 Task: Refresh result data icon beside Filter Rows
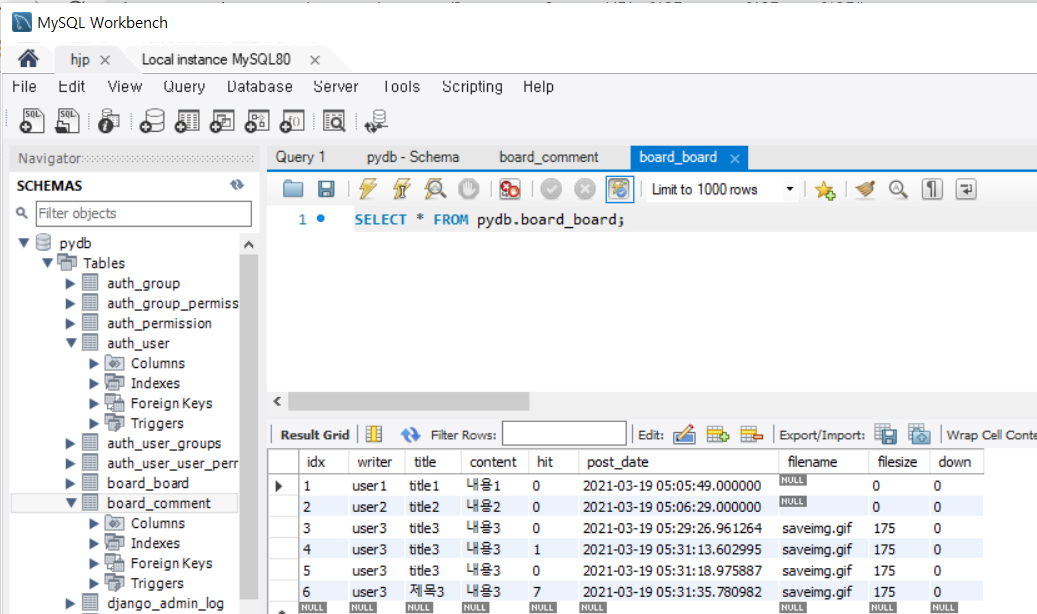pos(410,434)
